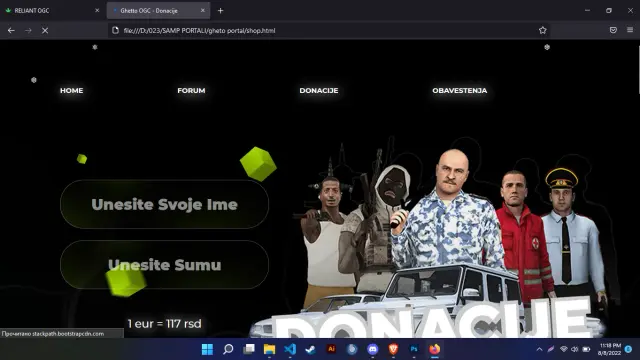
Task: Bookmark this page with the star
Action: coord(542,30)
